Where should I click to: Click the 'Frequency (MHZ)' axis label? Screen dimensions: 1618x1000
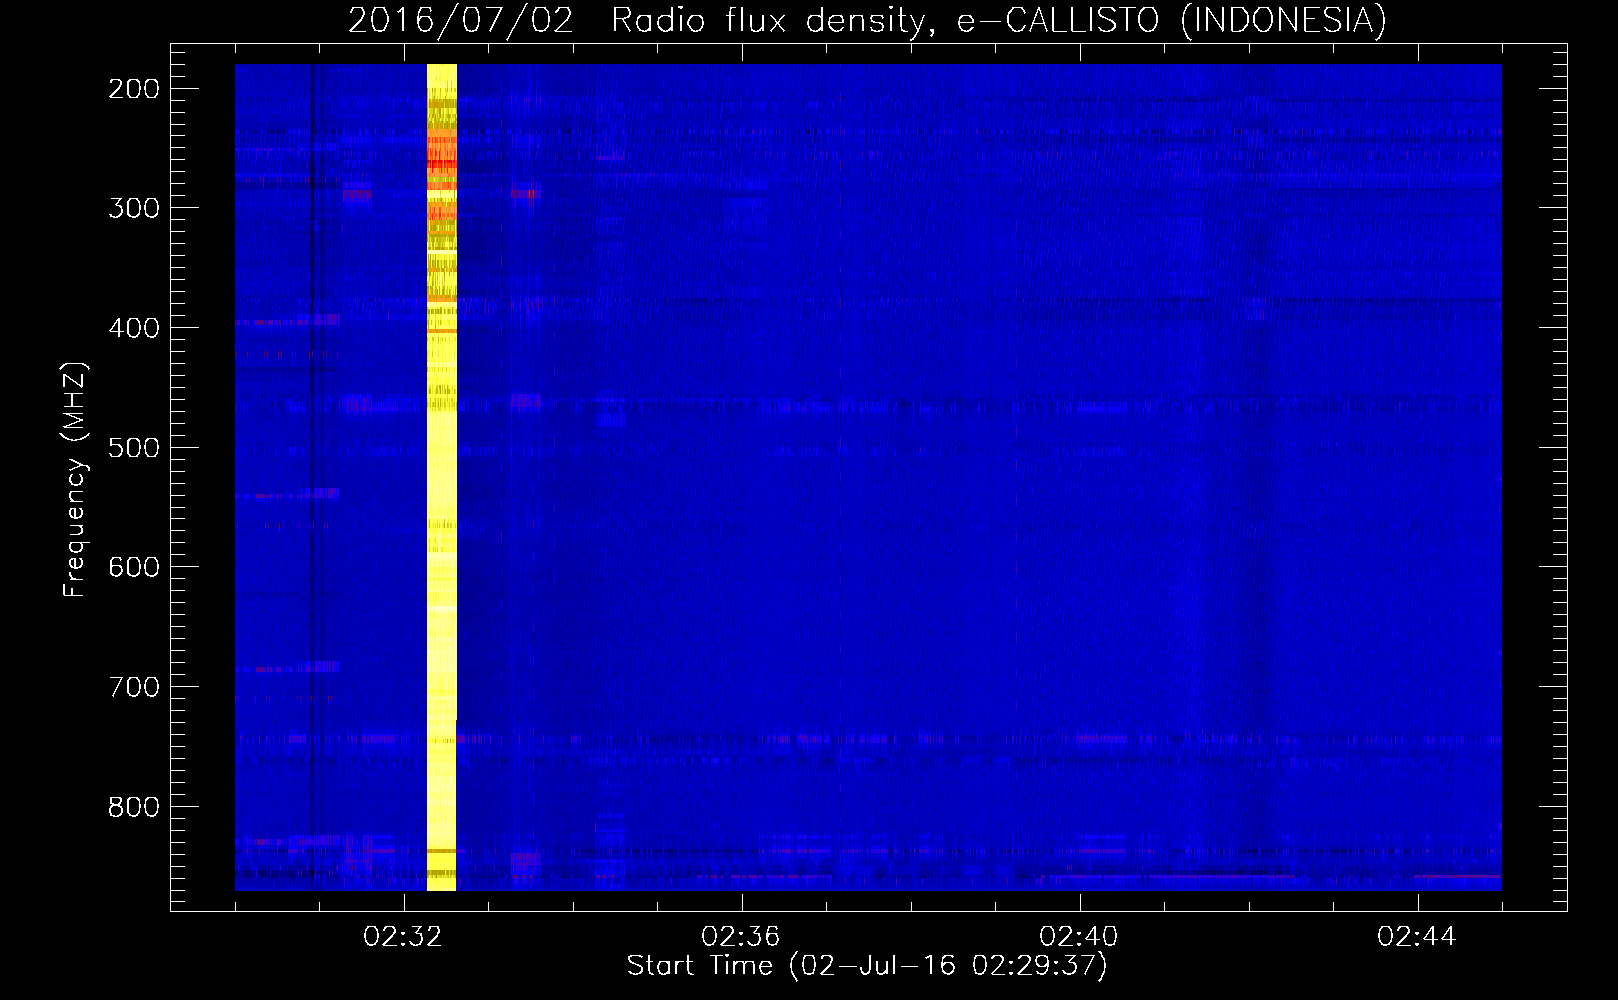click(x=76, y=479)
